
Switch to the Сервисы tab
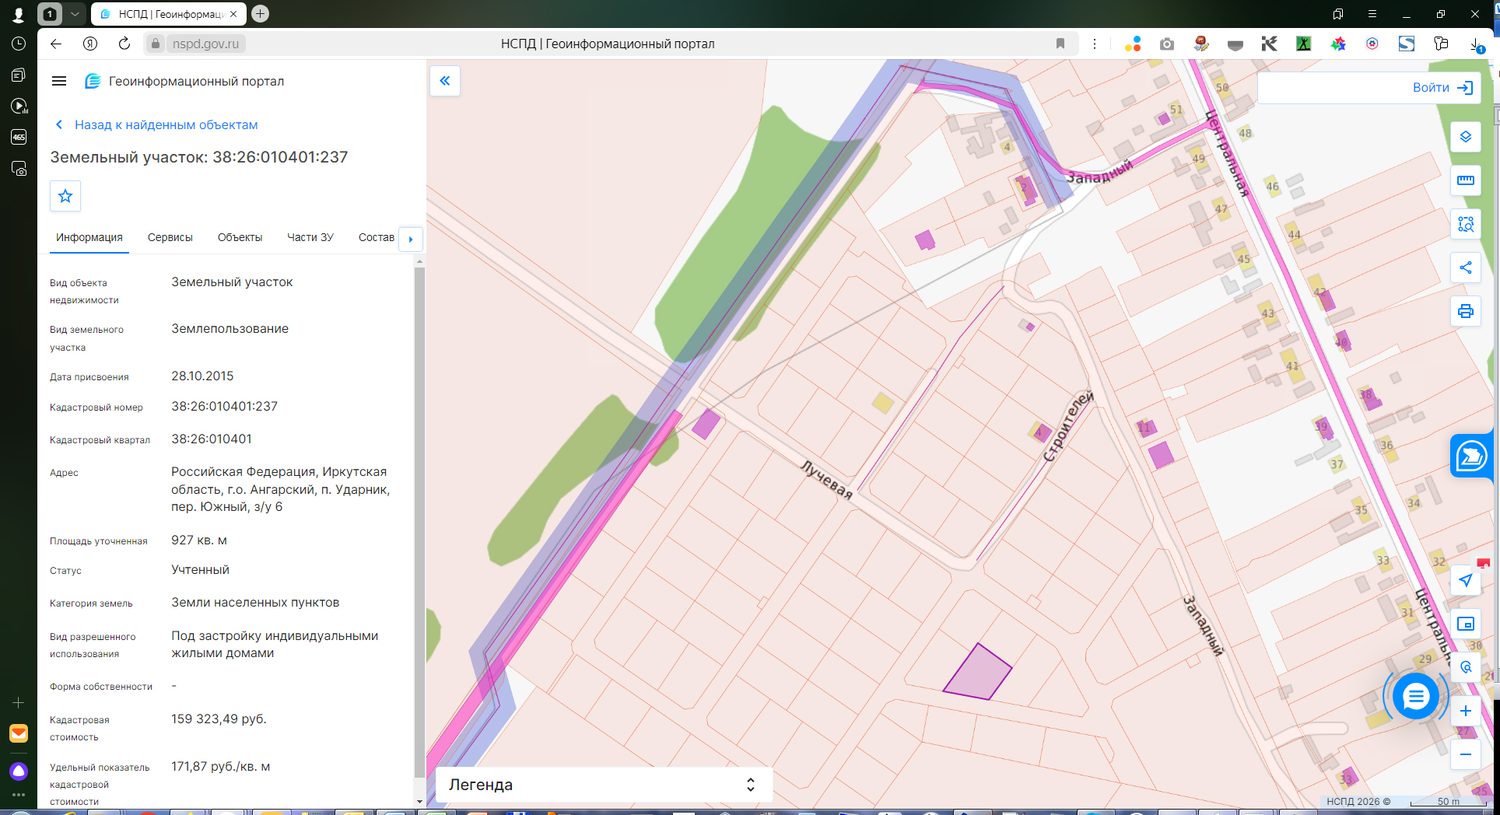click(170, 238)
